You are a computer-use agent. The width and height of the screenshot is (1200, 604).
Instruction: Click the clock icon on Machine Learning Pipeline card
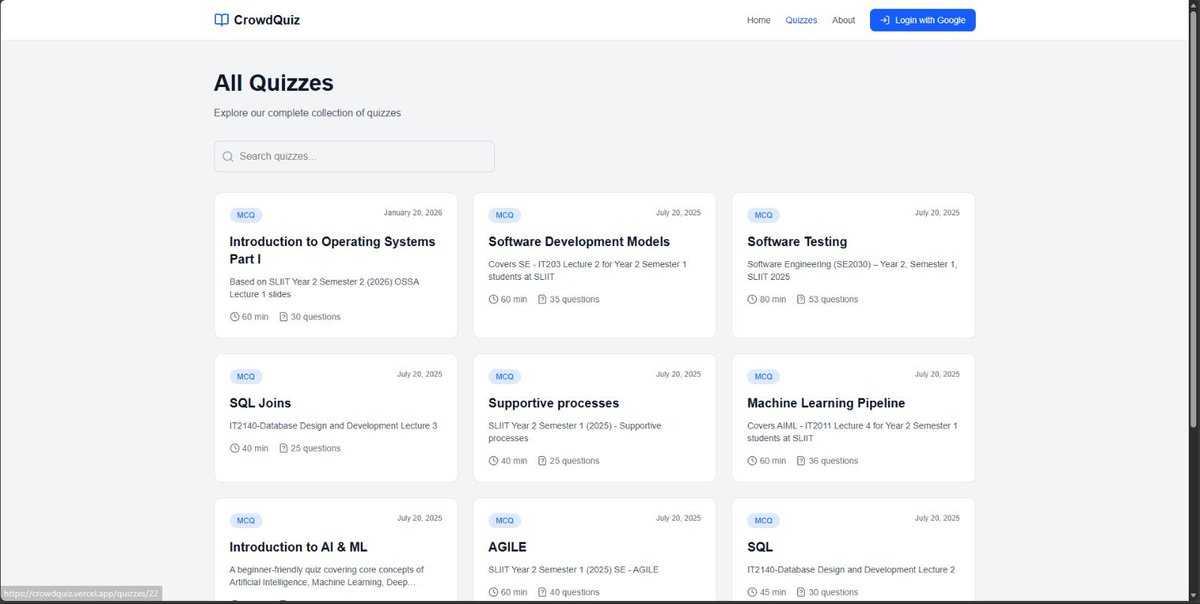(752, 461)
